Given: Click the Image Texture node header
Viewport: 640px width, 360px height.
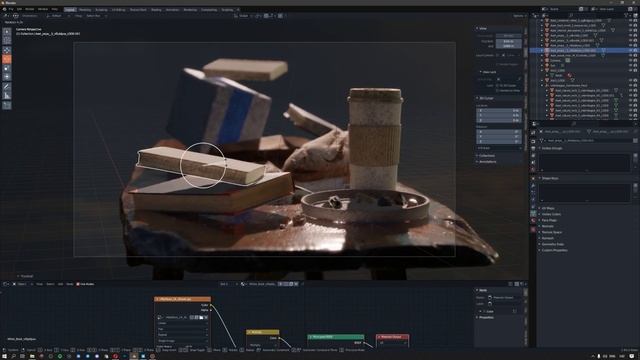Looking at the screenshot, I should point(182,299).
